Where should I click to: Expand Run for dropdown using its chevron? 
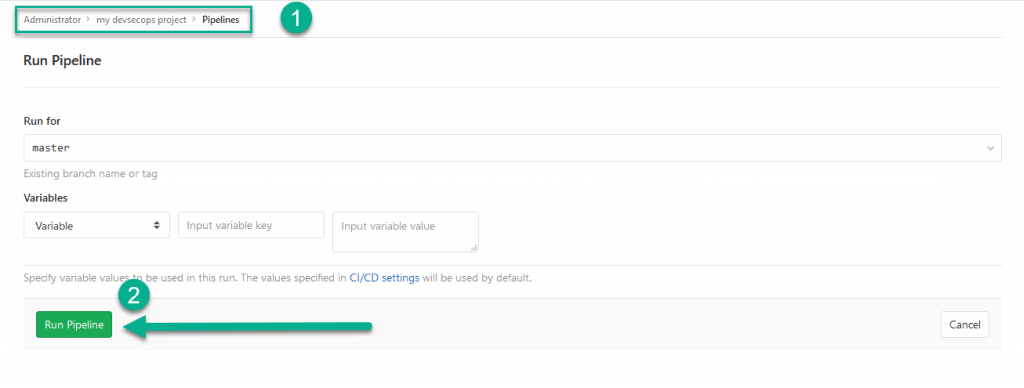point(989,149)
